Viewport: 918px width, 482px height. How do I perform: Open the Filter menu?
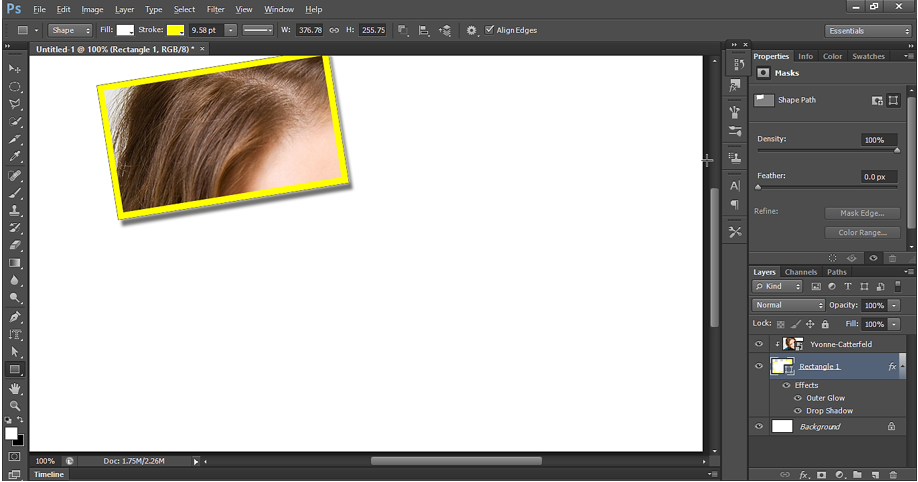(x=215, y=9)
